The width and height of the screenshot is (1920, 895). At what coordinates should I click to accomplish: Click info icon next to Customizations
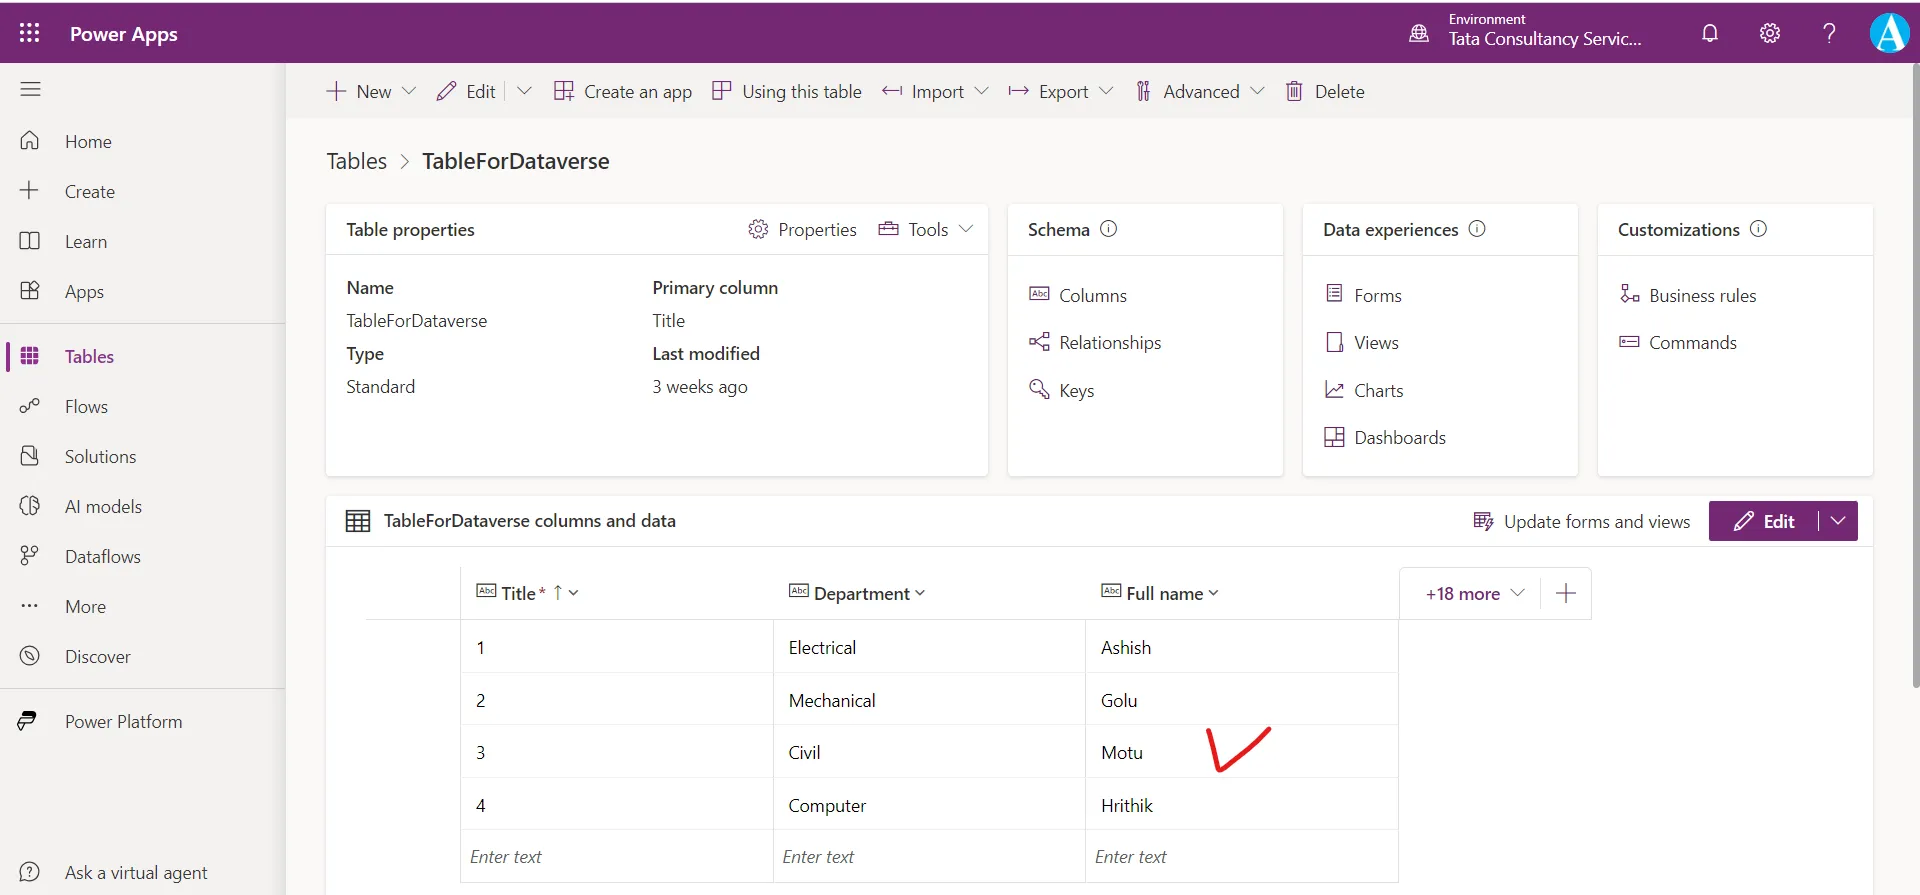[x=1758, y=229]
